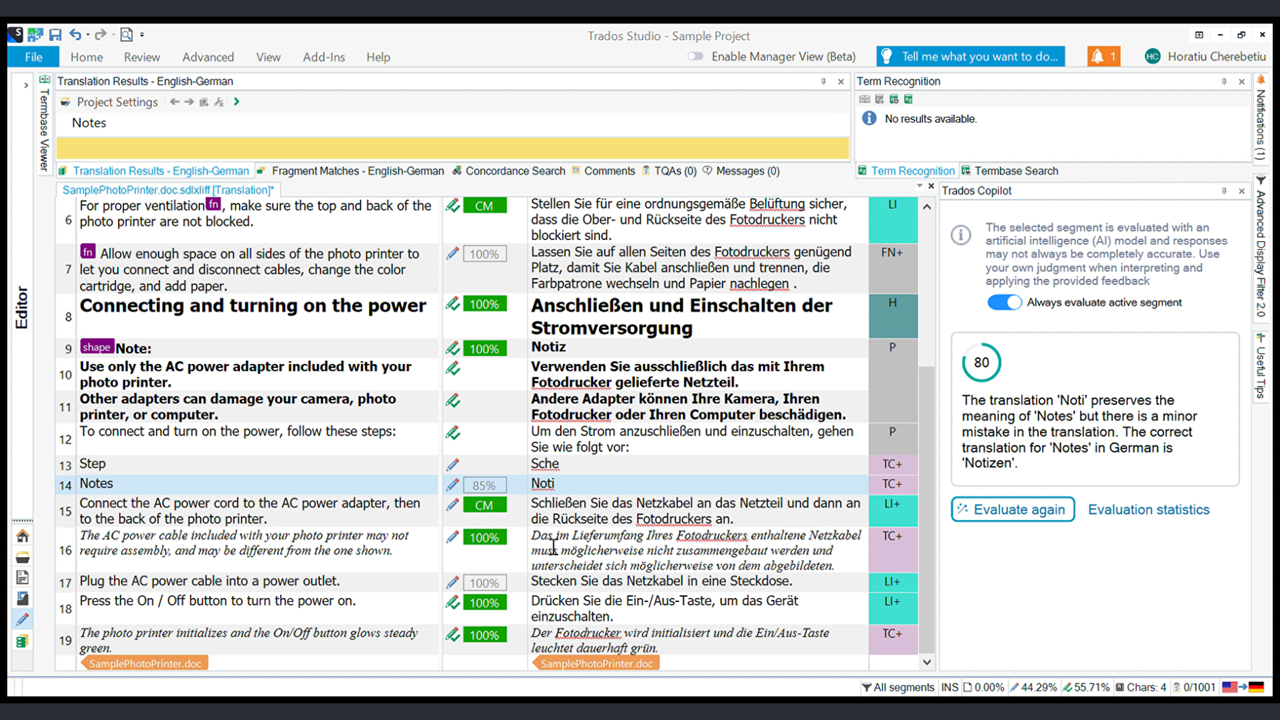Click the info icon in Trados Copilot
This screenshot has height=720, width=1280.
coord(961,235)
